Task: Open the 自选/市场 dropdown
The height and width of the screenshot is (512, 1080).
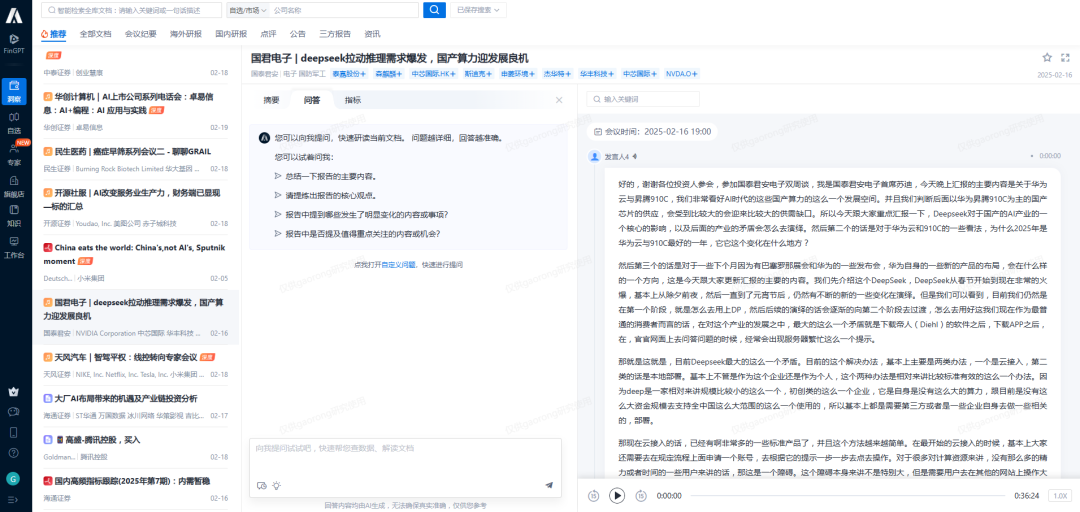Action: (x=246, y=10)
